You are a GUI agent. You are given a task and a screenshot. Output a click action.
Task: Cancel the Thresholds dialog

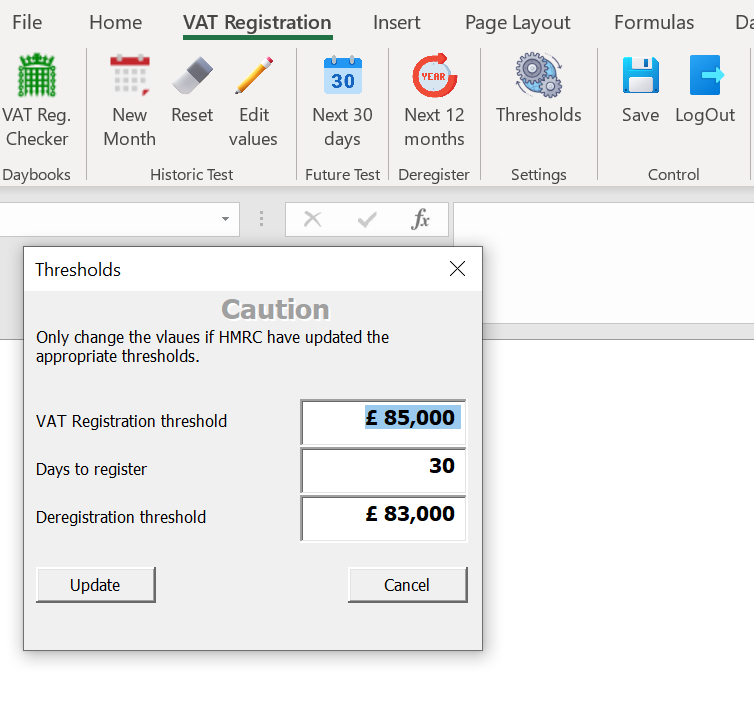(x=408, y=585)
